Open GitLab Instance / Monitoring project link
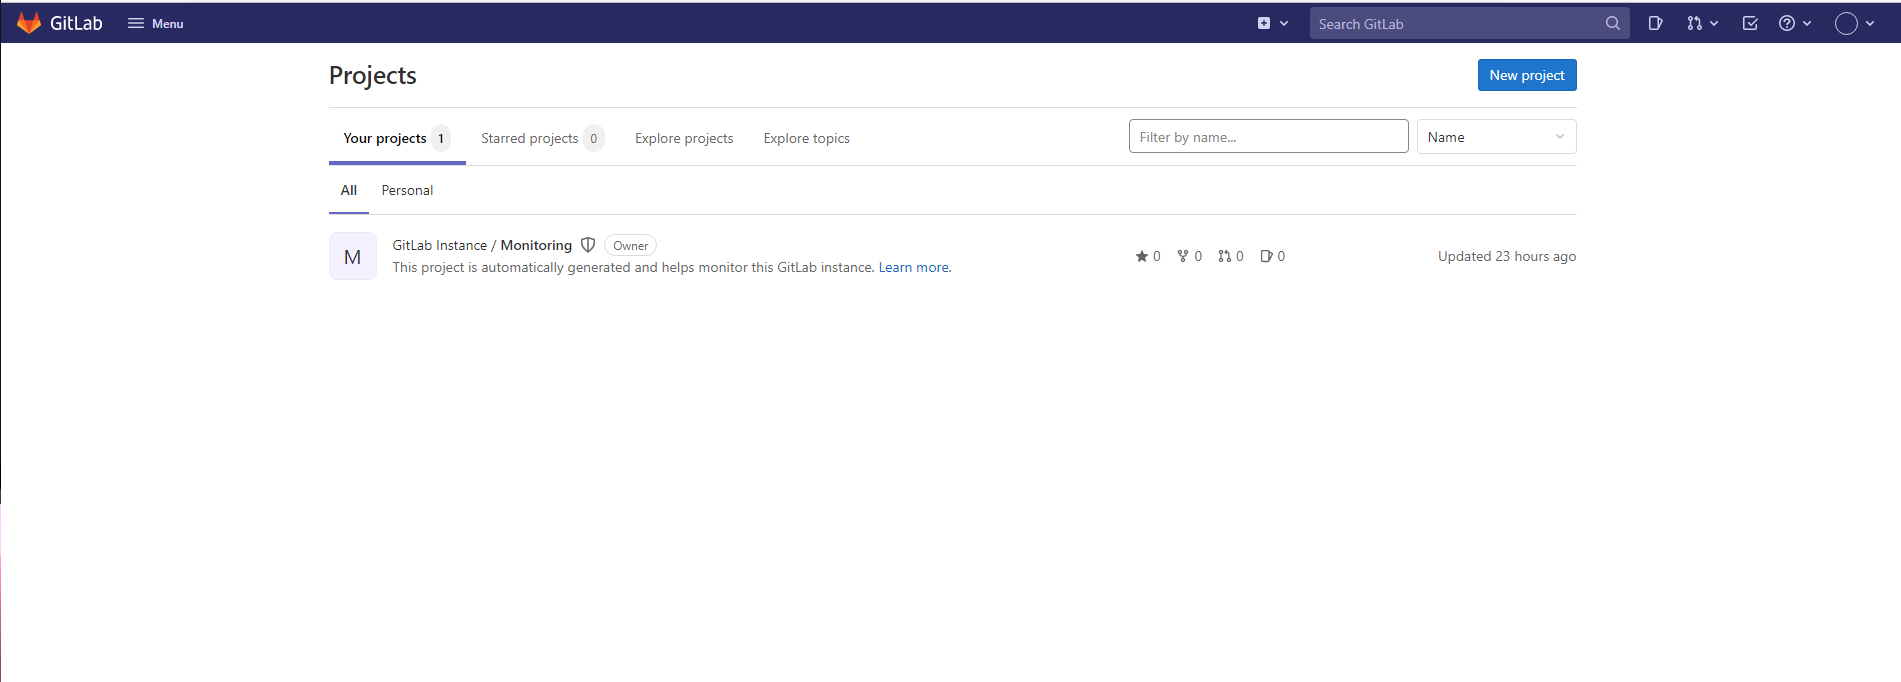 coord(482,245)
